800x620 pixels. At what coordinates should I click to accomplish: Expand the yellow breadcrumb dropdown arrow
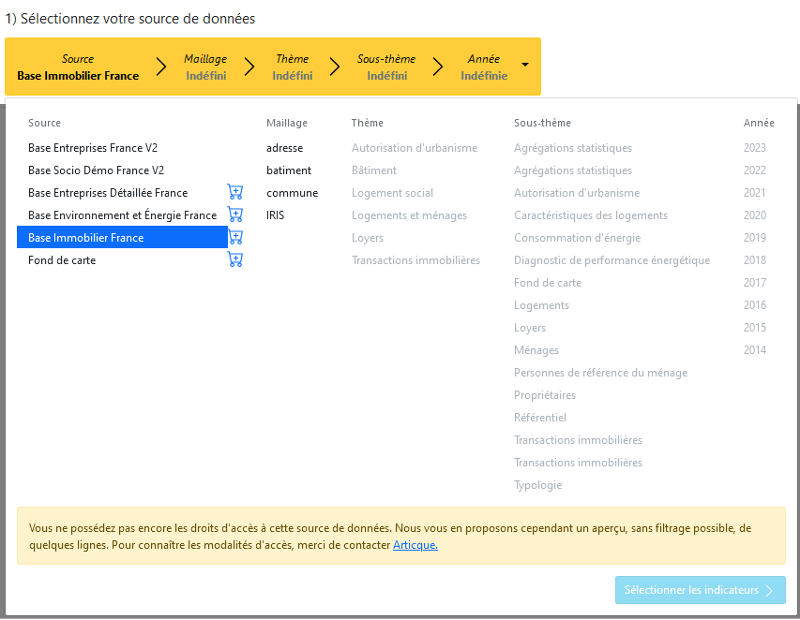click(526, 68)
